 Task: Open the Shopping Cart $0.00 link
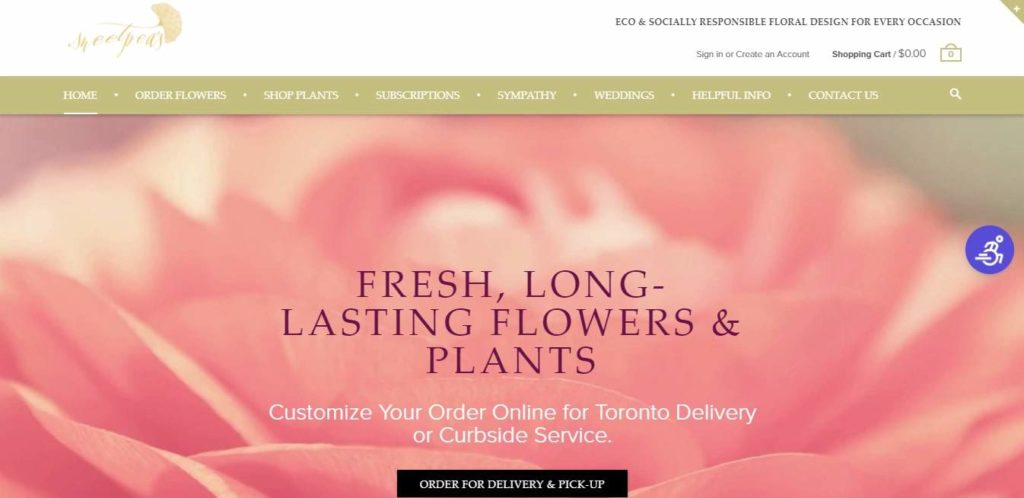878,54
